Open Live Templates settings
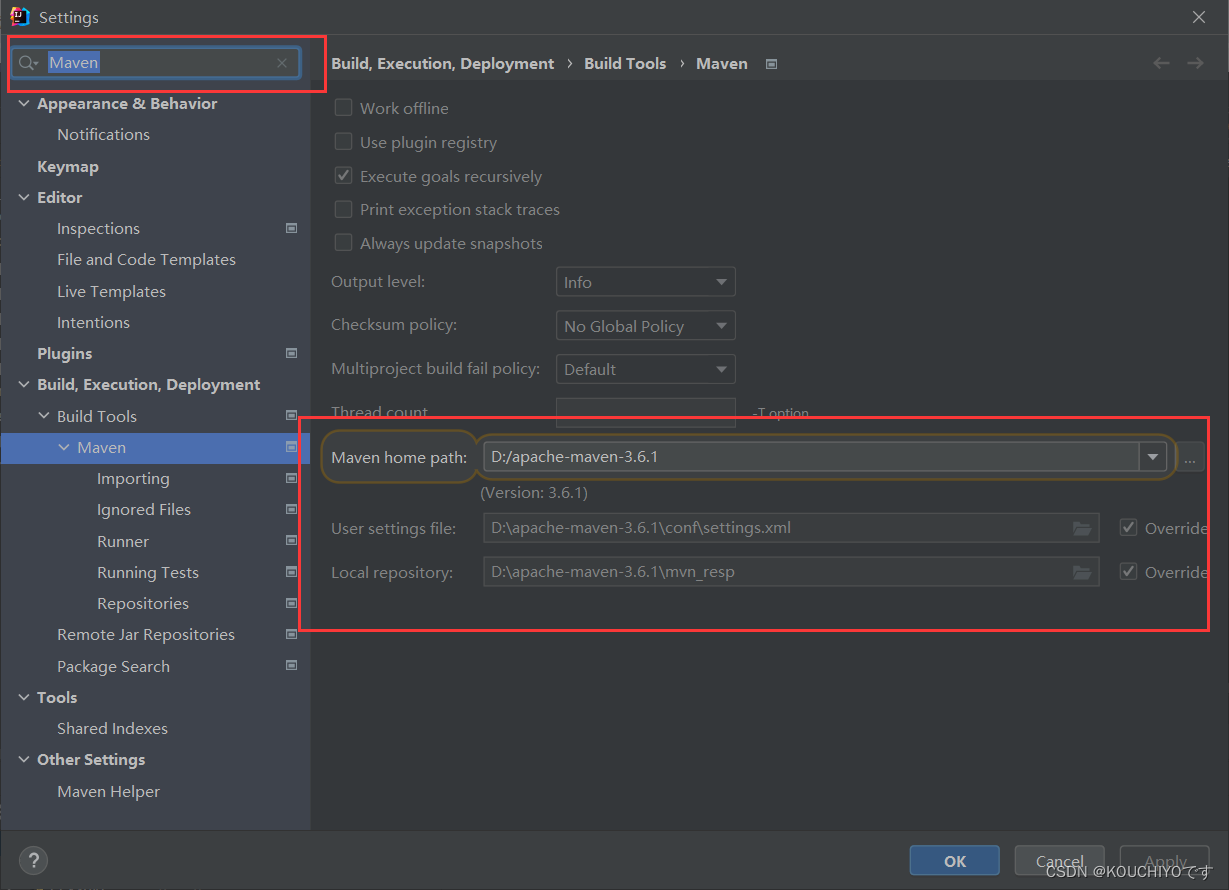The width and height of the screenshot is (1229, 890). click(x=111, y=291)
